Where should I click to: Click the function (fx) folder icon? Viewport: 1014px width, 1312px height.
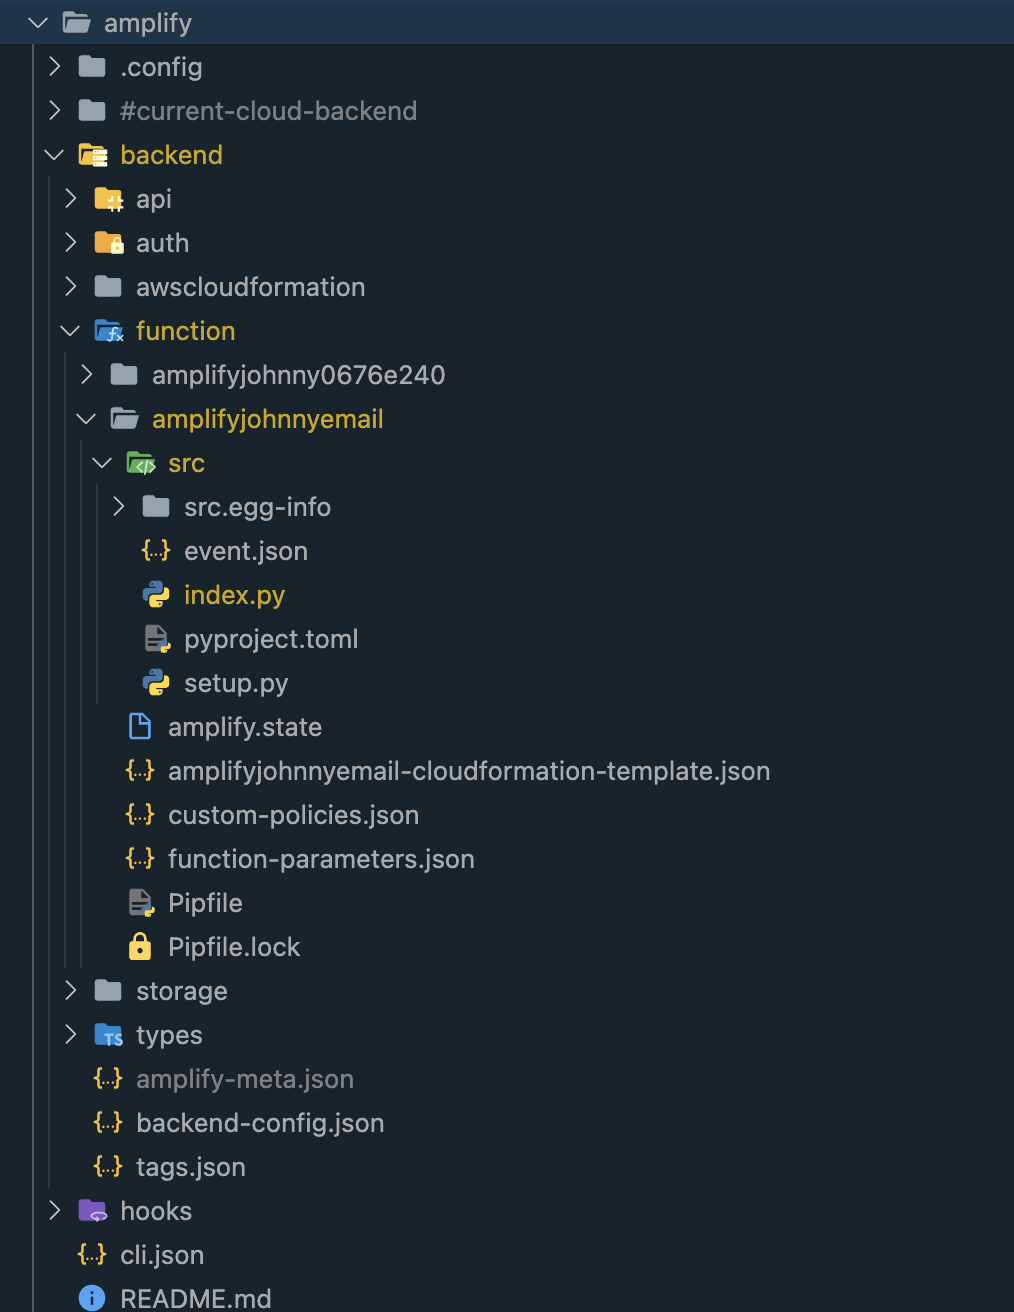pos(108,330)
